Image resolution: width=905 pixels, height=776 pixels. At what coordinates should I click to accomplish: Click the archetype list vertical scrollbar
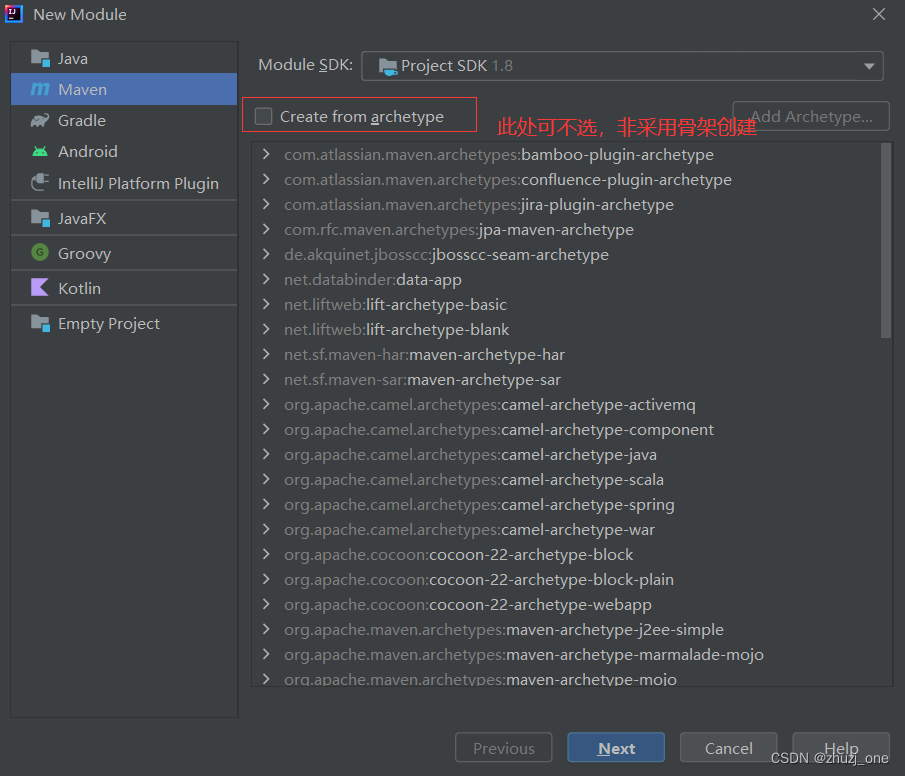click(x=886, y=240)
